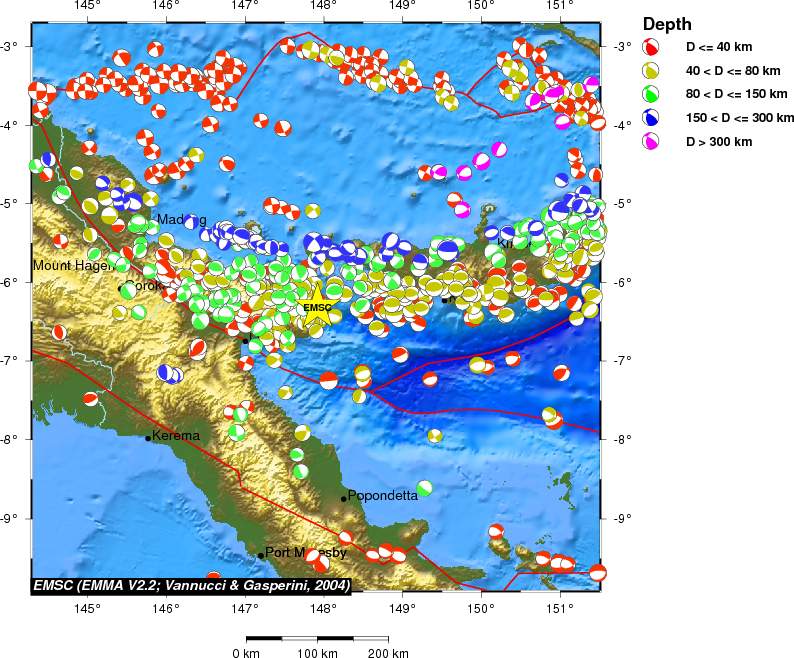Select the Madang city label
The width and height of the screenshot is (794, 658).
(181, 220)
